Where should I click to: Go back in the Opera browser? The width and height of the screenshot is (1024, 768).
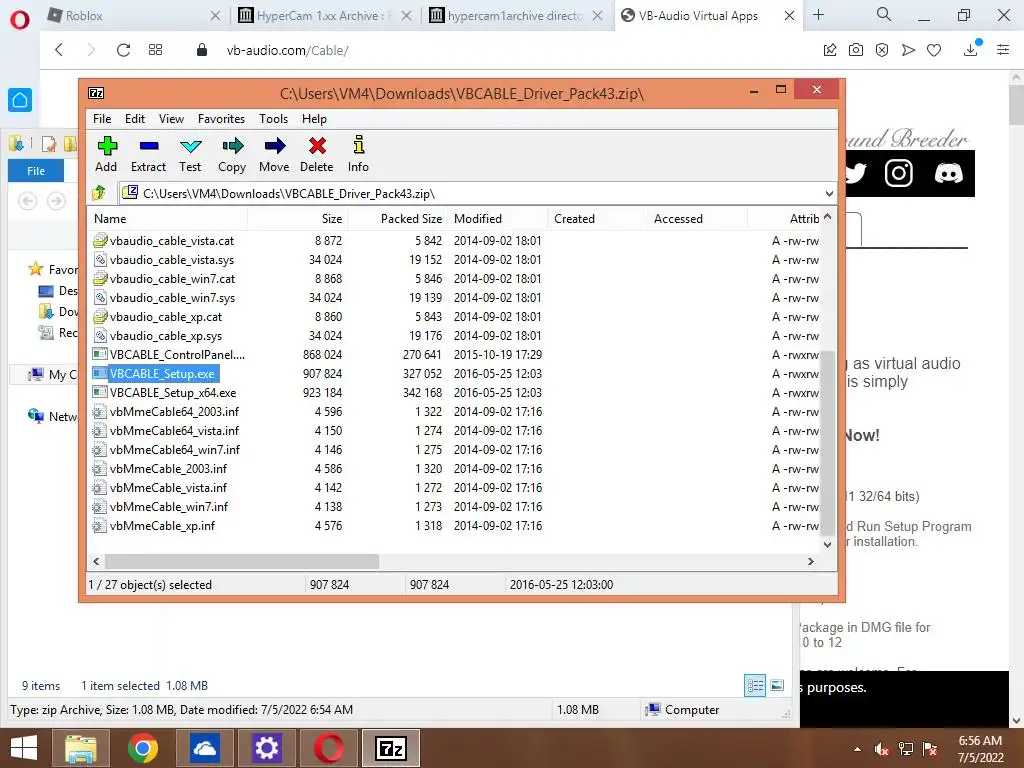point(59,50)
